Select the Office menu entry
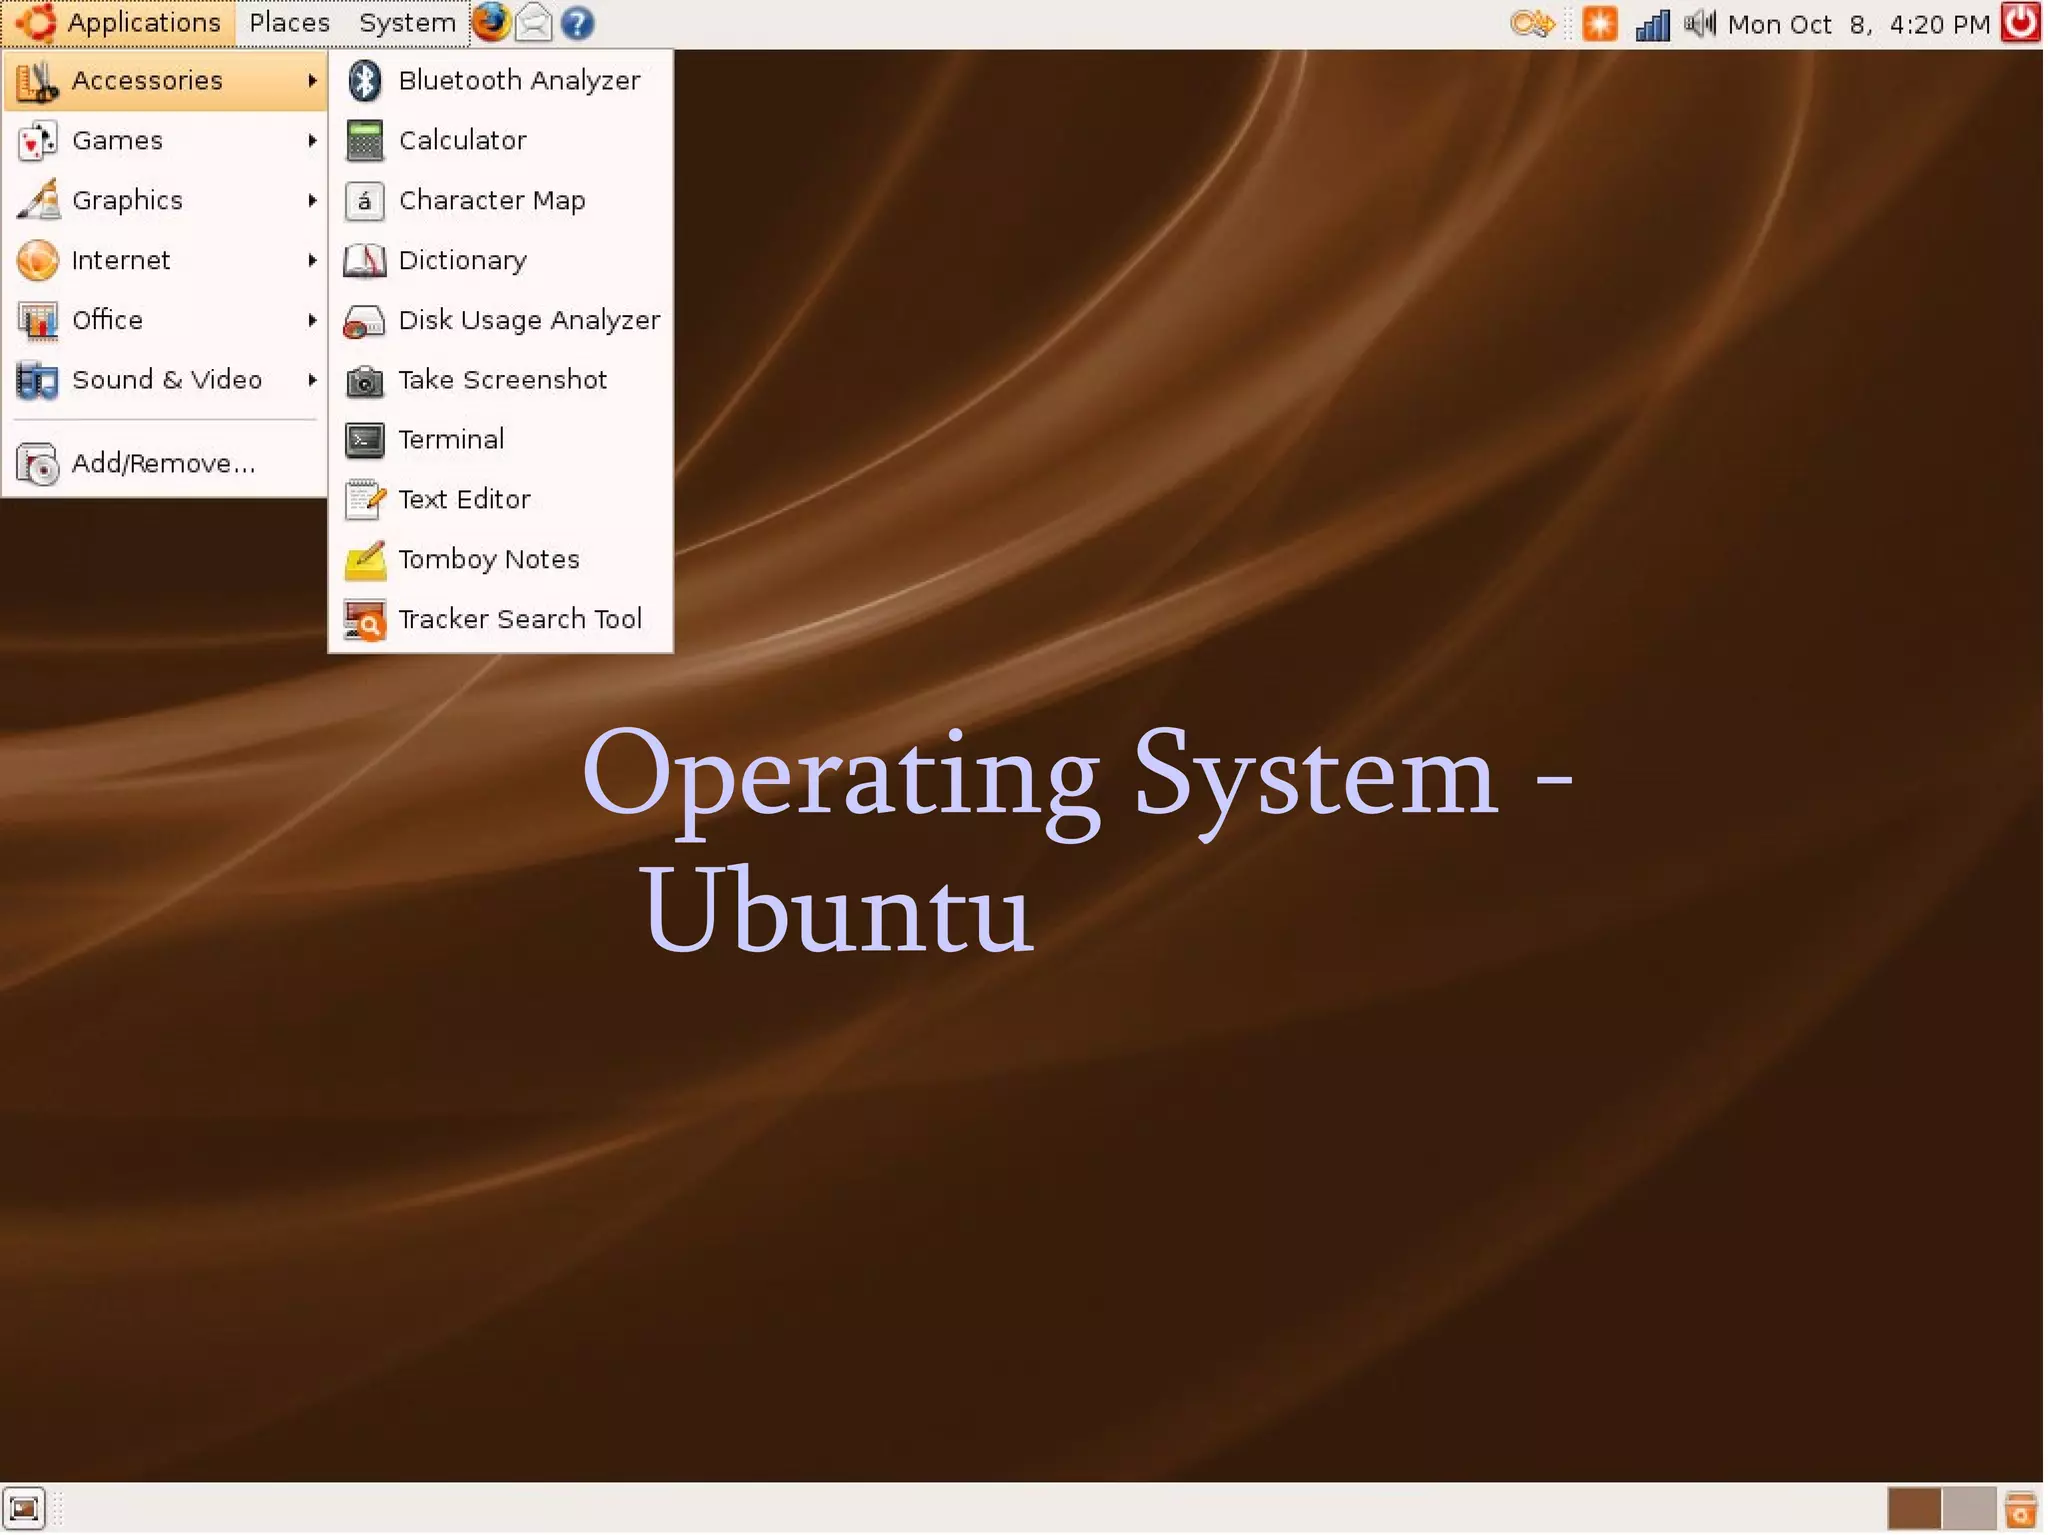 click(165, 320)
